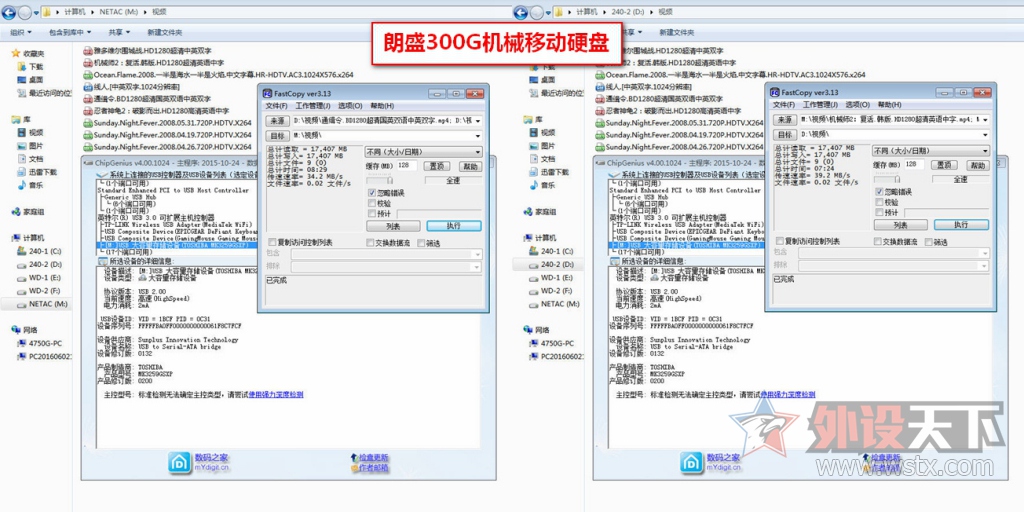Open 视频 library in left Explorer sidebar
This screenshot has height=512, width=1024.
30,133
